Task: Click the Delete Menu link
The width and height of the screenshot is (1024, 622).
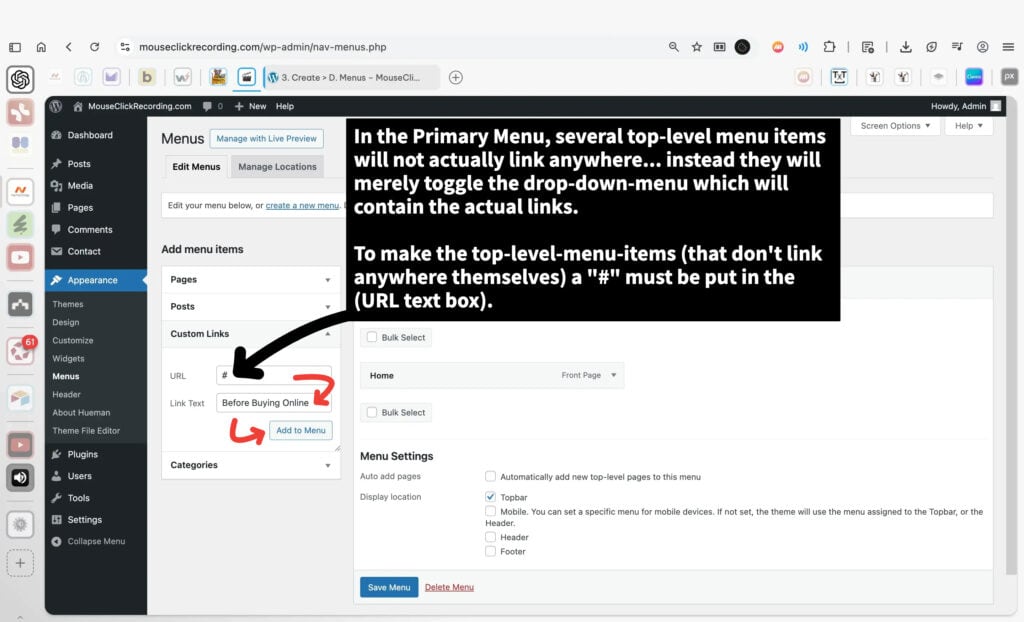Action: (449, 587)
